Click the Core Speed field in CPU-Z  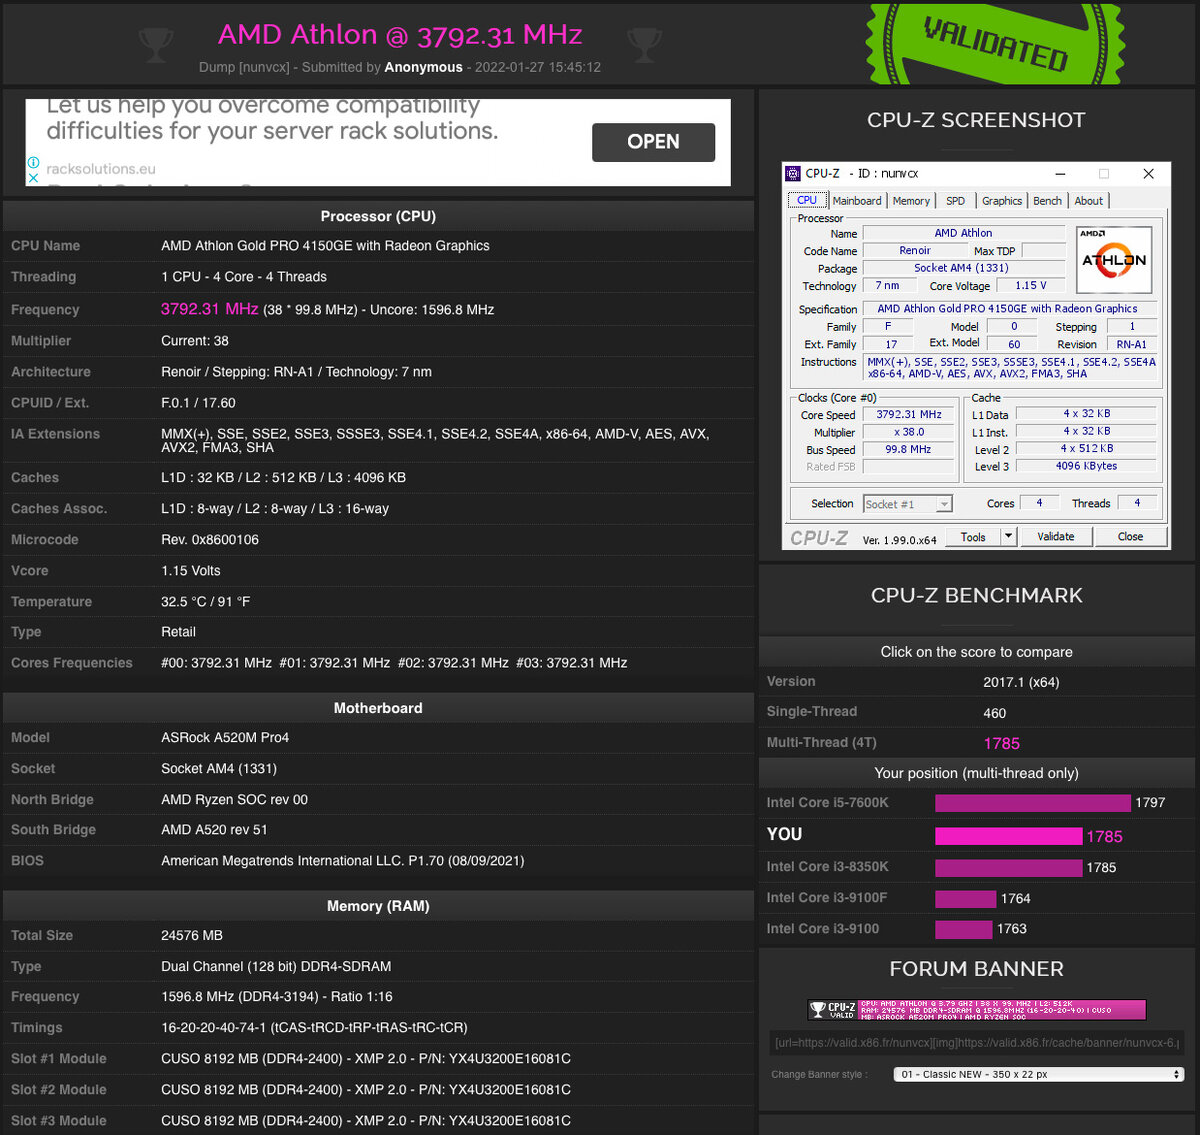(909, 414)
